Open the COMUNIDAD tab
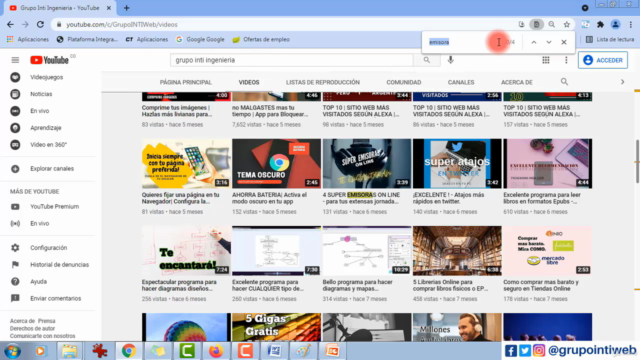640x360 pixels. point(404,82)
